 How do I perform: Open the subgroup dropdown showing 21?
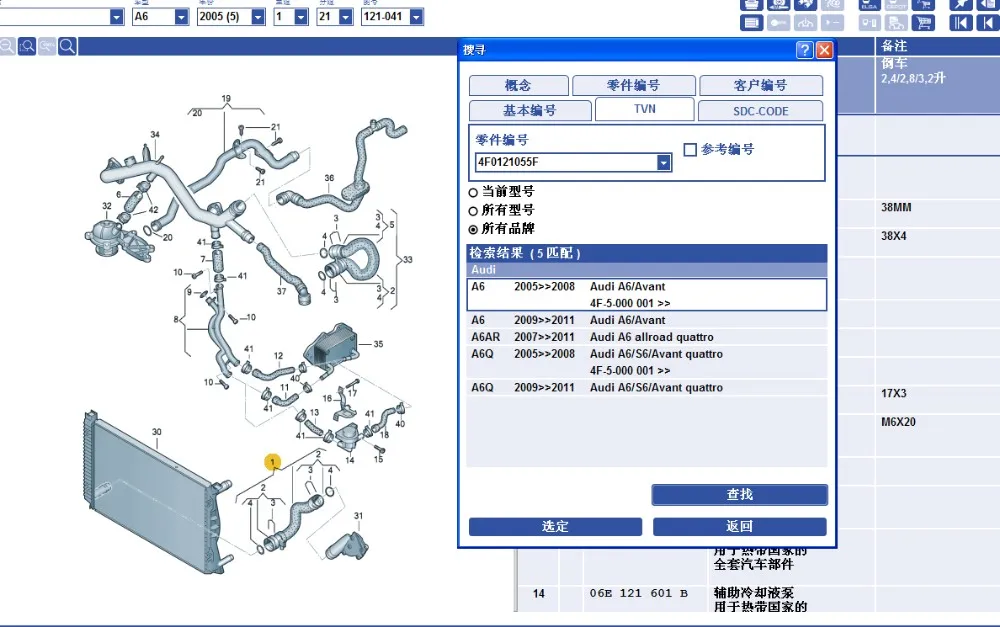coord(346,17)
